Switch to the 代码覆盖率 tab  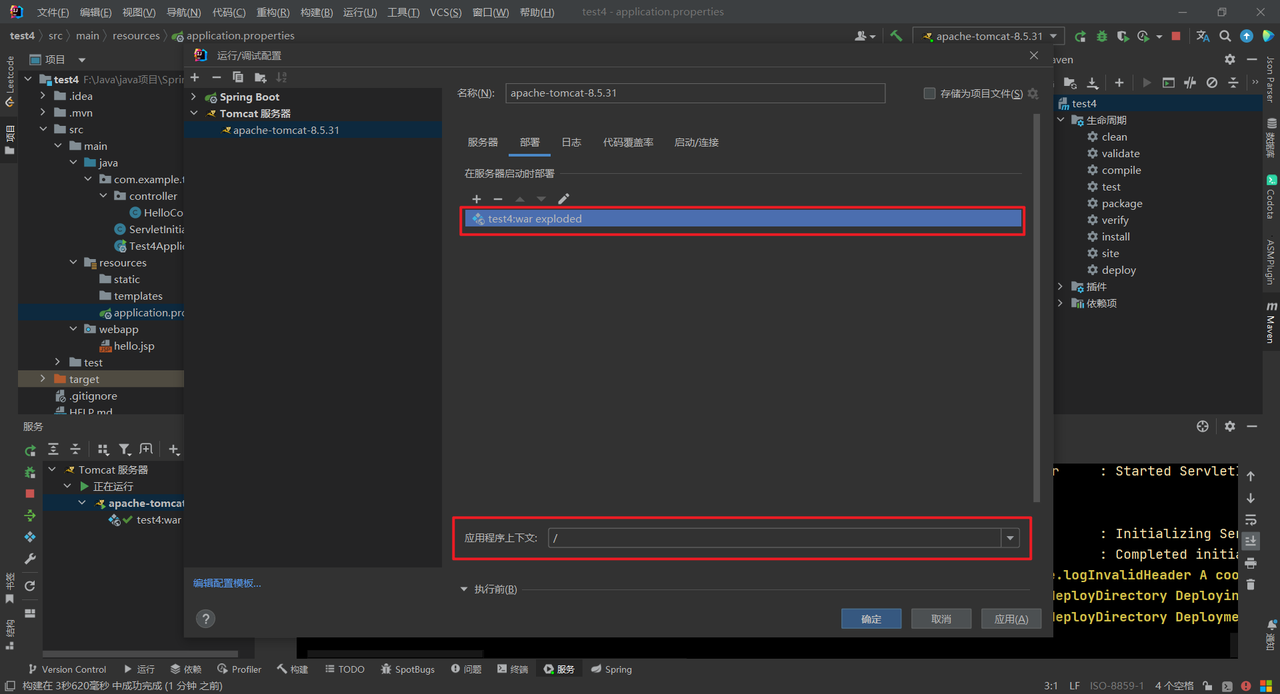(628, 142)
